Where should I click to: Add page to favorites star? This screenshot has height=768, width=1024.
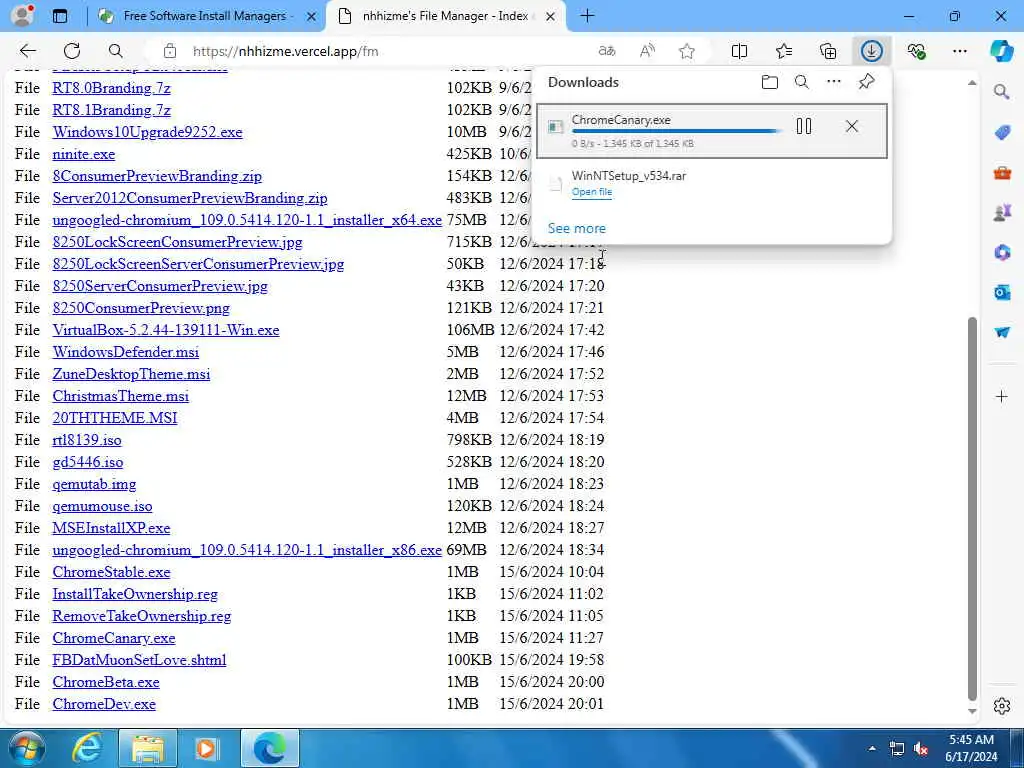point(687,51)
